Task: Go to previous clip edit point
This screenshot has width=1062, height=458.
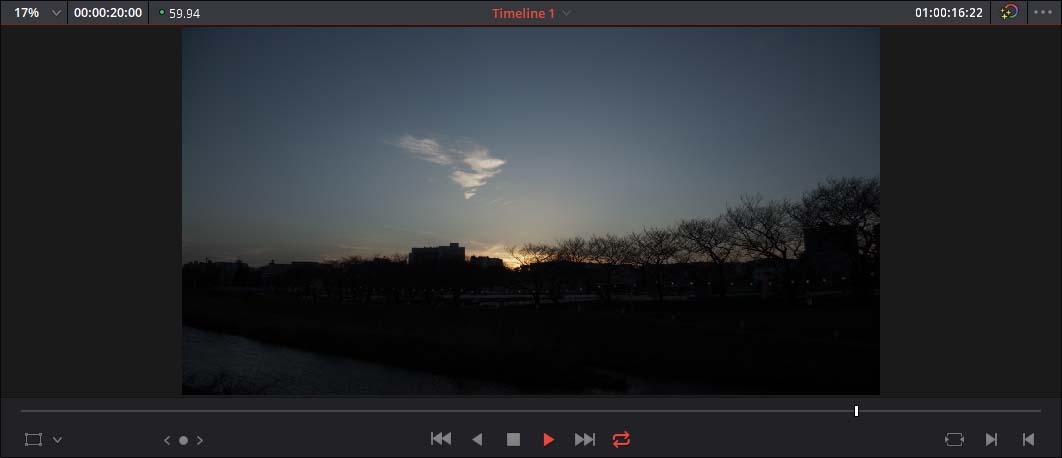Action: click(x=1028, y=440)
